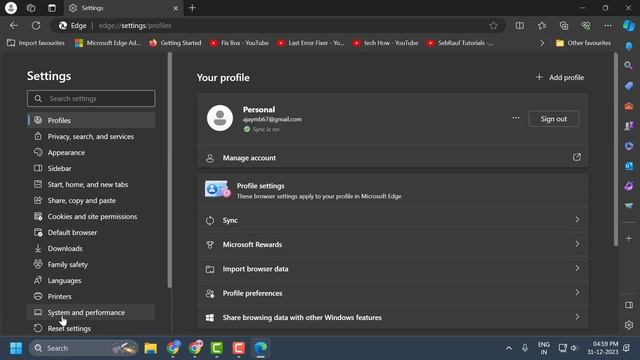Viewport: 640px width, 360px height.
Task: Add this page to favourites star
Action: [493, 25]
